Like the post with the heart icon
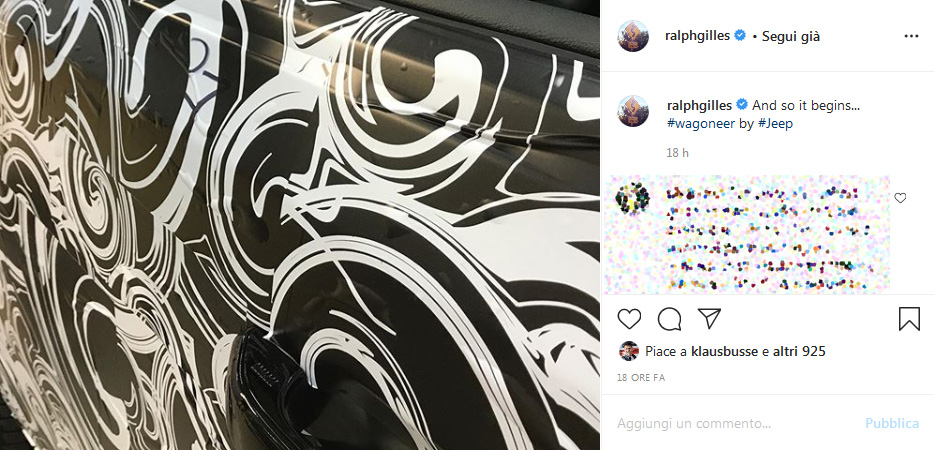Screen dimensions: 934x450 point(629,319)
